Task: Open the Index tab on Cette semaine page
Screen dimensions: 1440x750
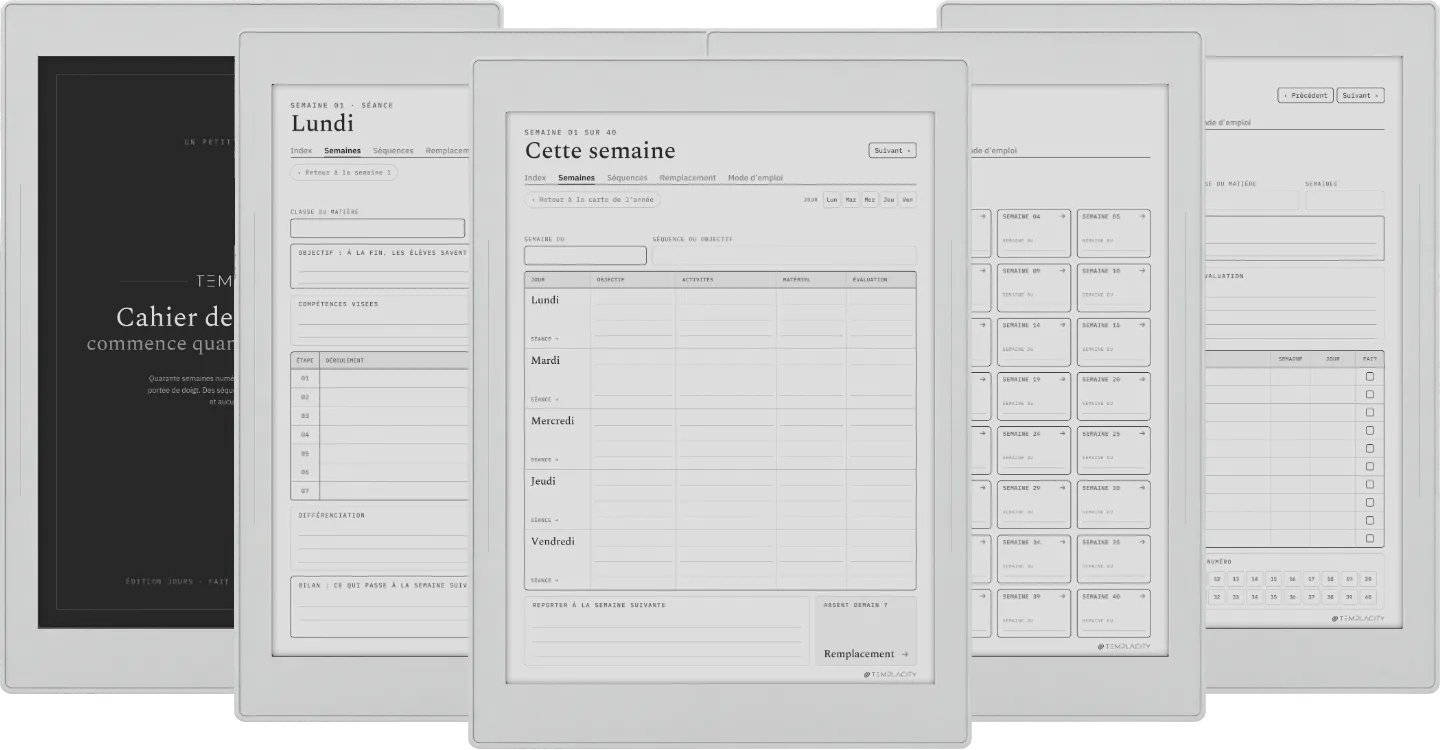Action: coord(535,178)
